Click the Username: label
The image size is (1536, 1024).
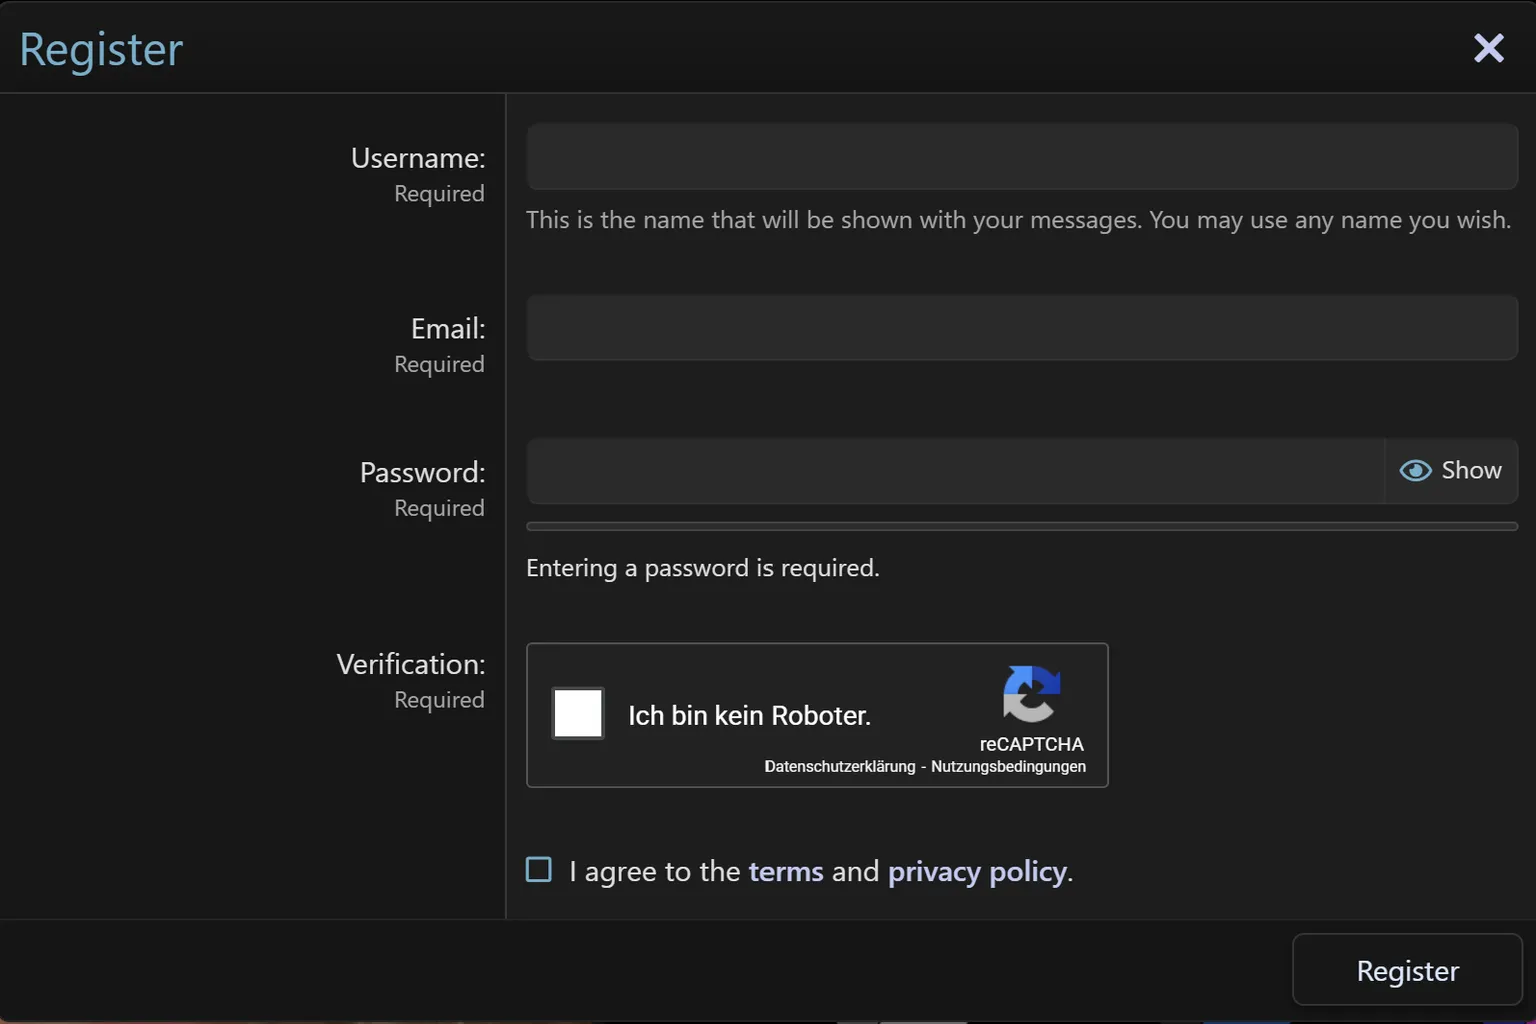tap(418, 158)
